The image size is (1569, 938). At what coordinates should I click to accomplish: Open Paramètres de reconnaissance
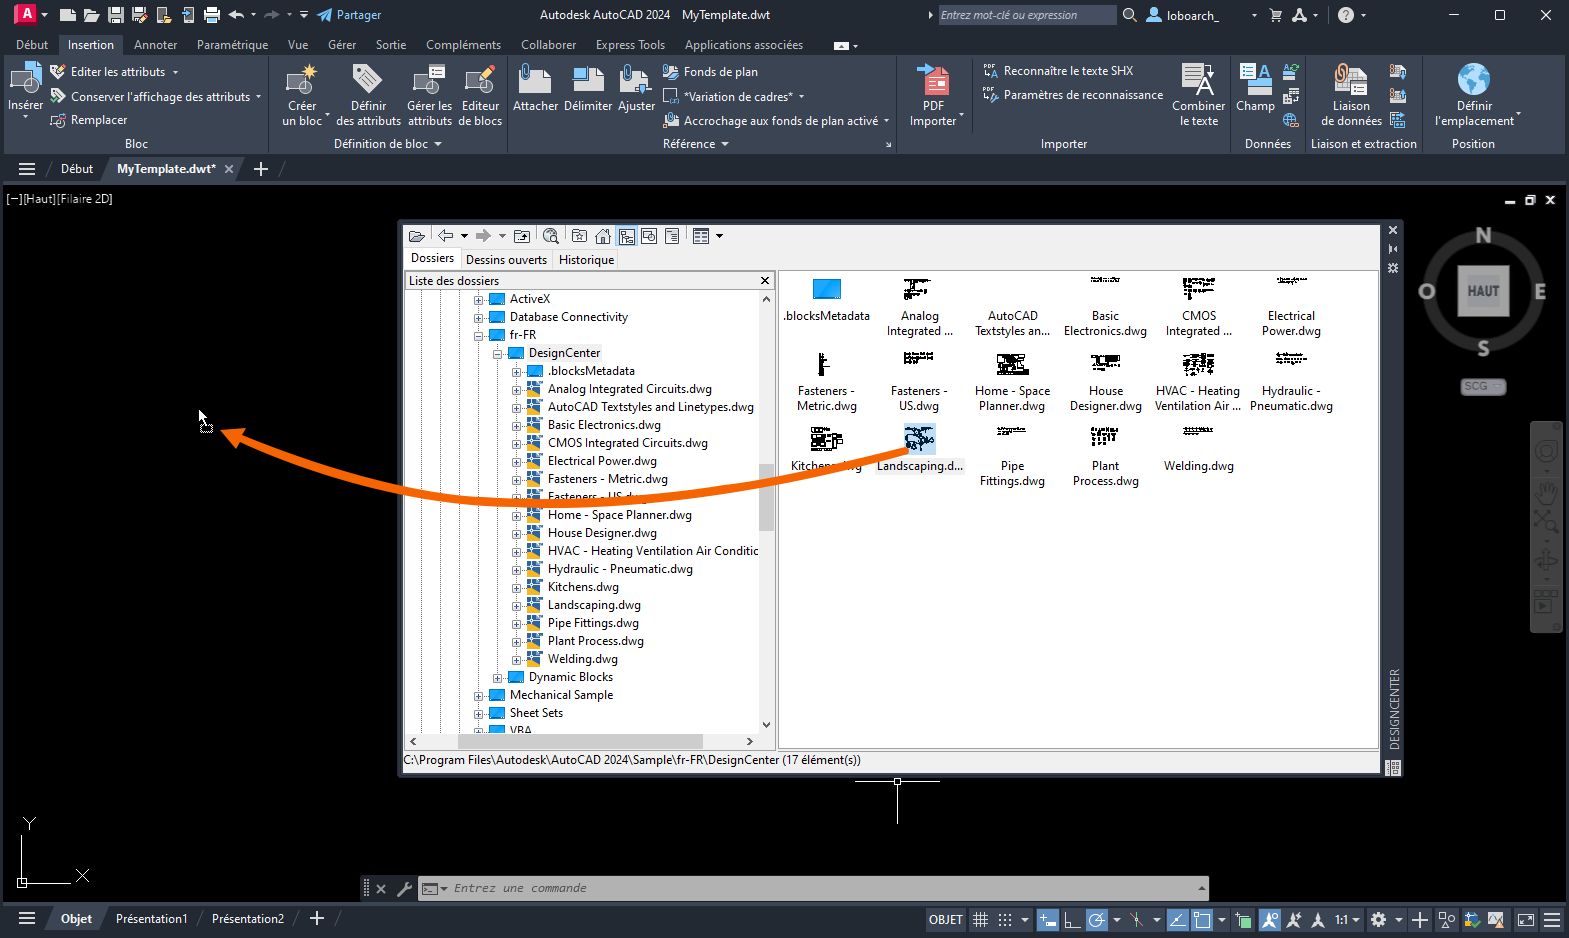[x=1073, y=95]
